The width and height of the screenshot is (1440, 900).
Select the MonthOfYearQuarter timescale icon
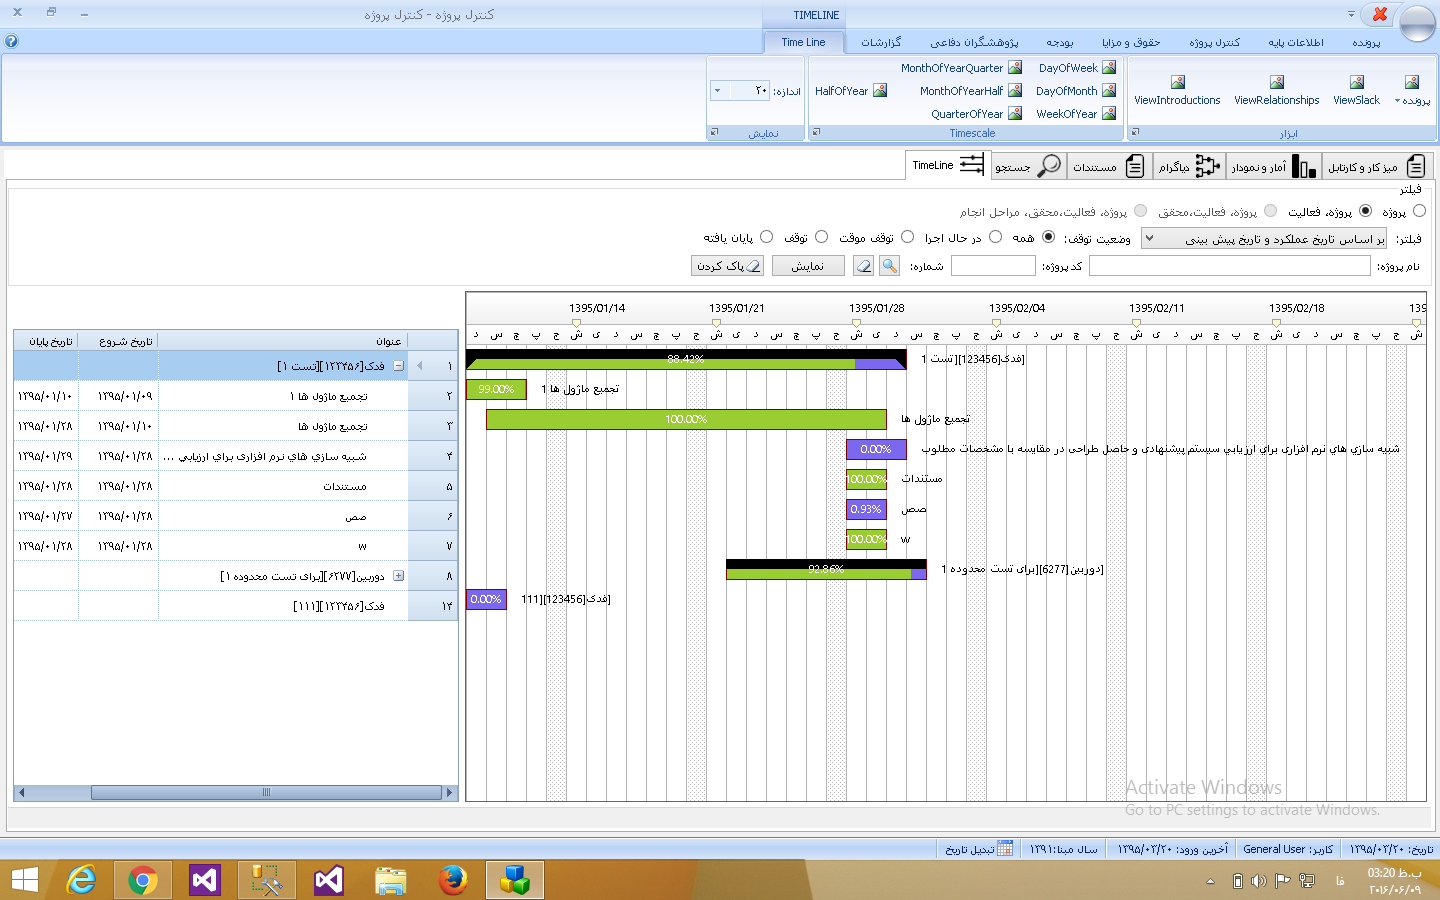(1015, 68)
